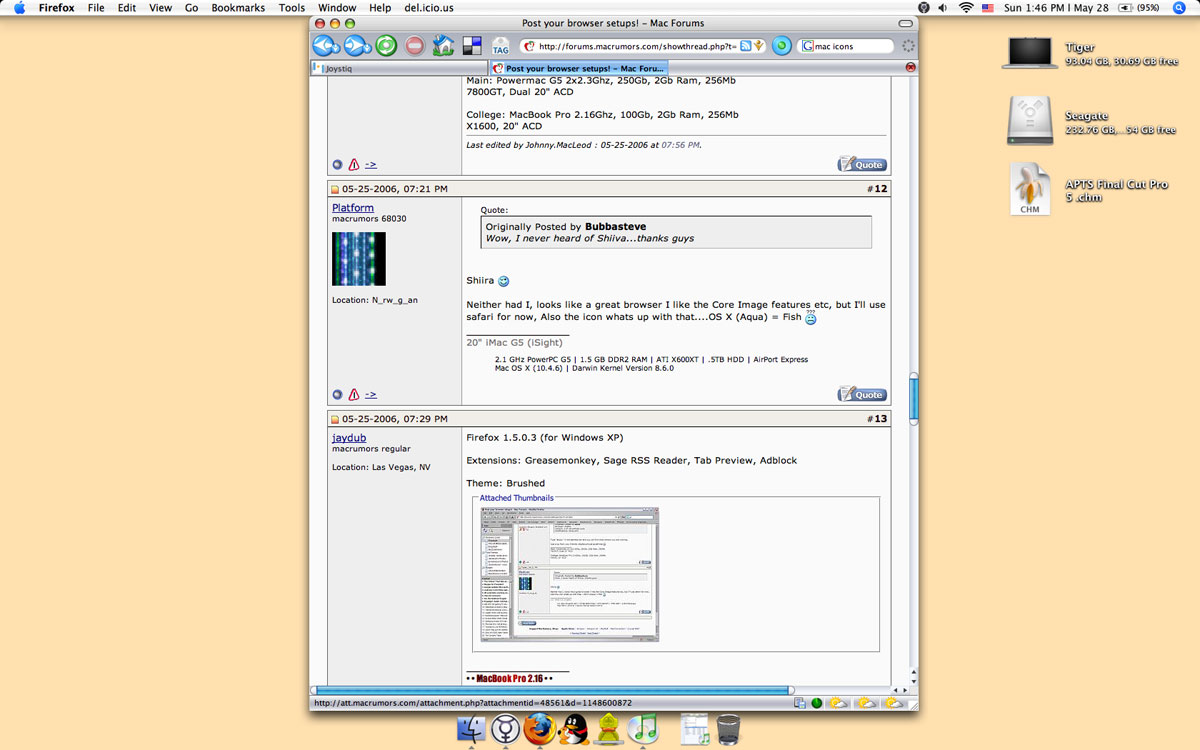
Task: Click the status bar page-copy icon
Action: click(800, 703)
